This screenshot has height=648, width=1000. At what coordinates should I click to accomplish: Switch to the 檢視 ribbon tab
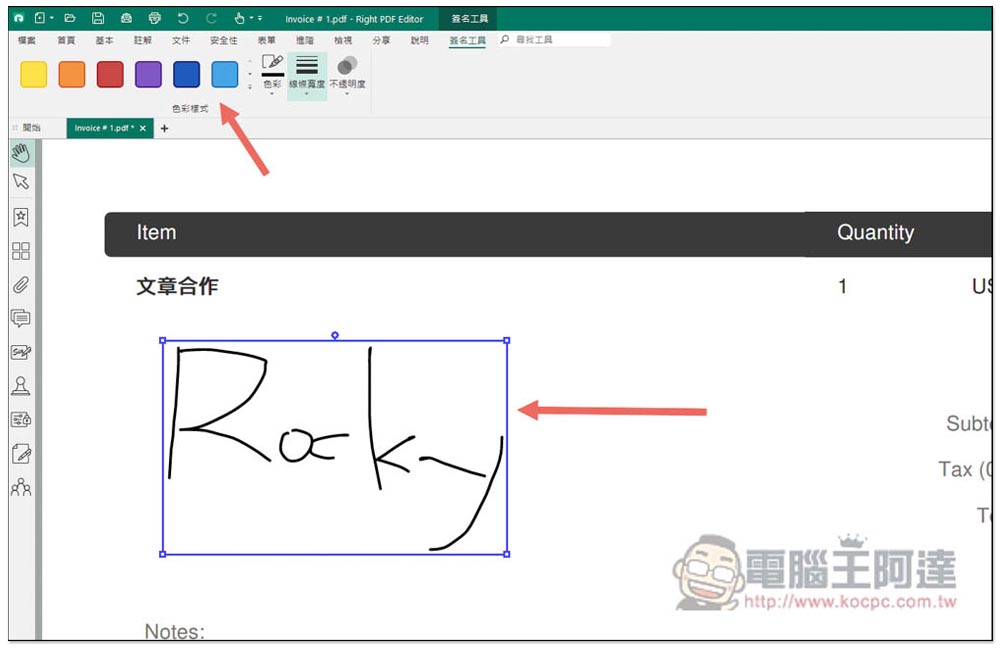(x=343, y=40)
